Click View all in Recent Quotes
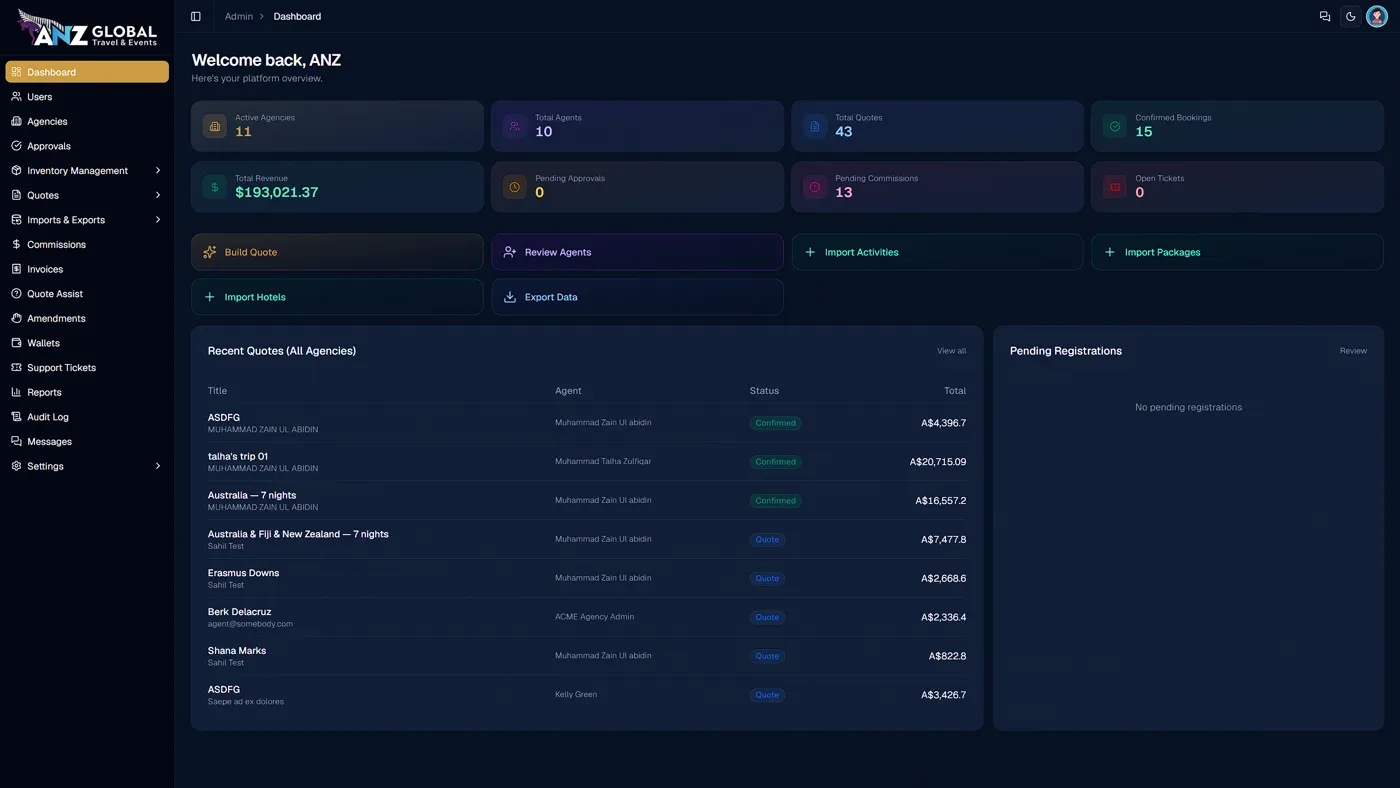The image size is (1400, 788). [x=951, y=351]
